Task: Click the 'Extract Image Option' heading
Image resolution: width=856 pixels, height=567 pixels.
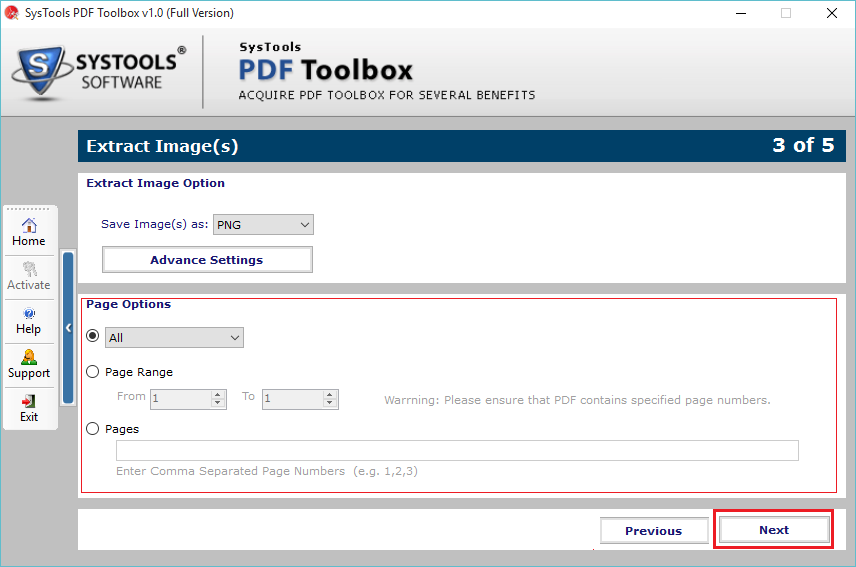Action: 156,183
